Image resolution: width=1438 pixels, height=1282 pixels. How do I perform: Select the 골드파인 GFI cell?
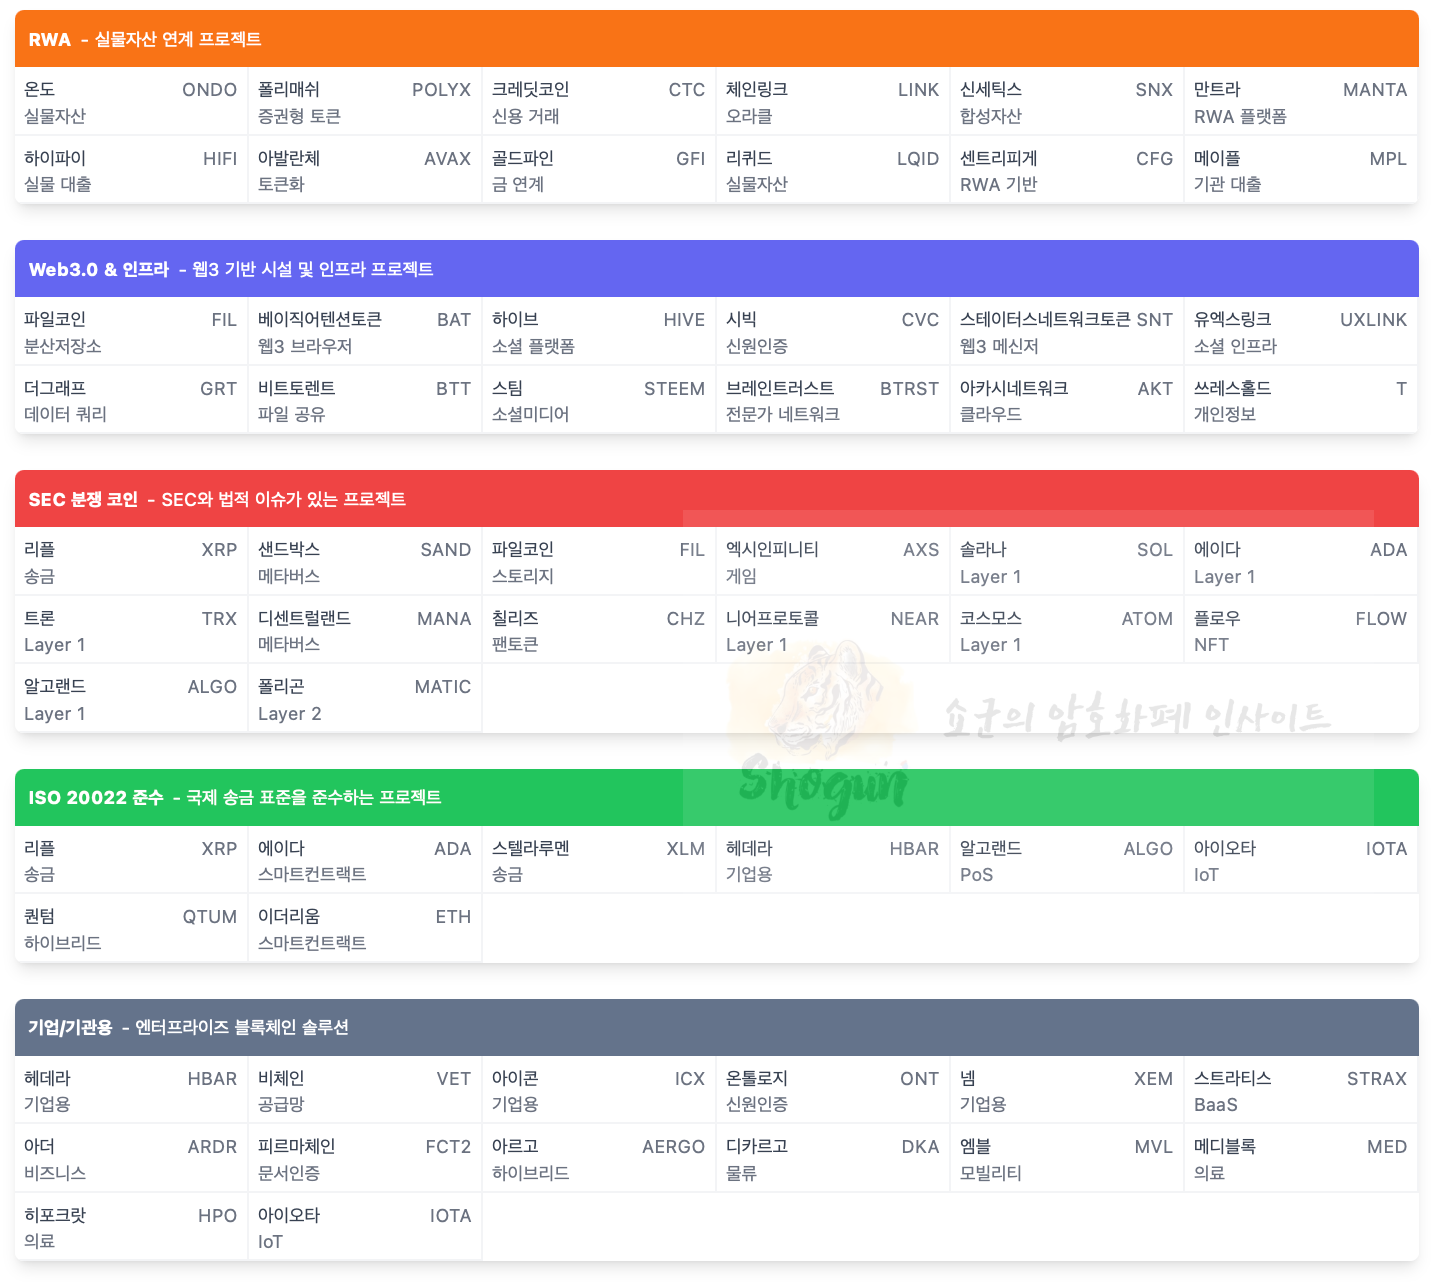599,170
